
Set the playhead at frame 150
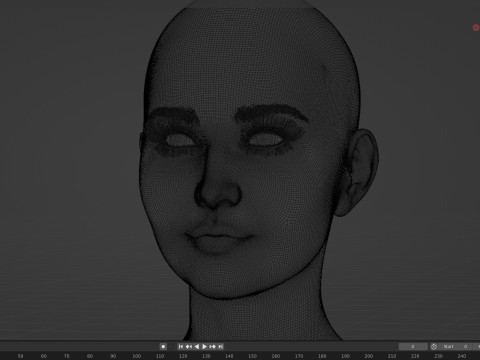tap(252, 356)
